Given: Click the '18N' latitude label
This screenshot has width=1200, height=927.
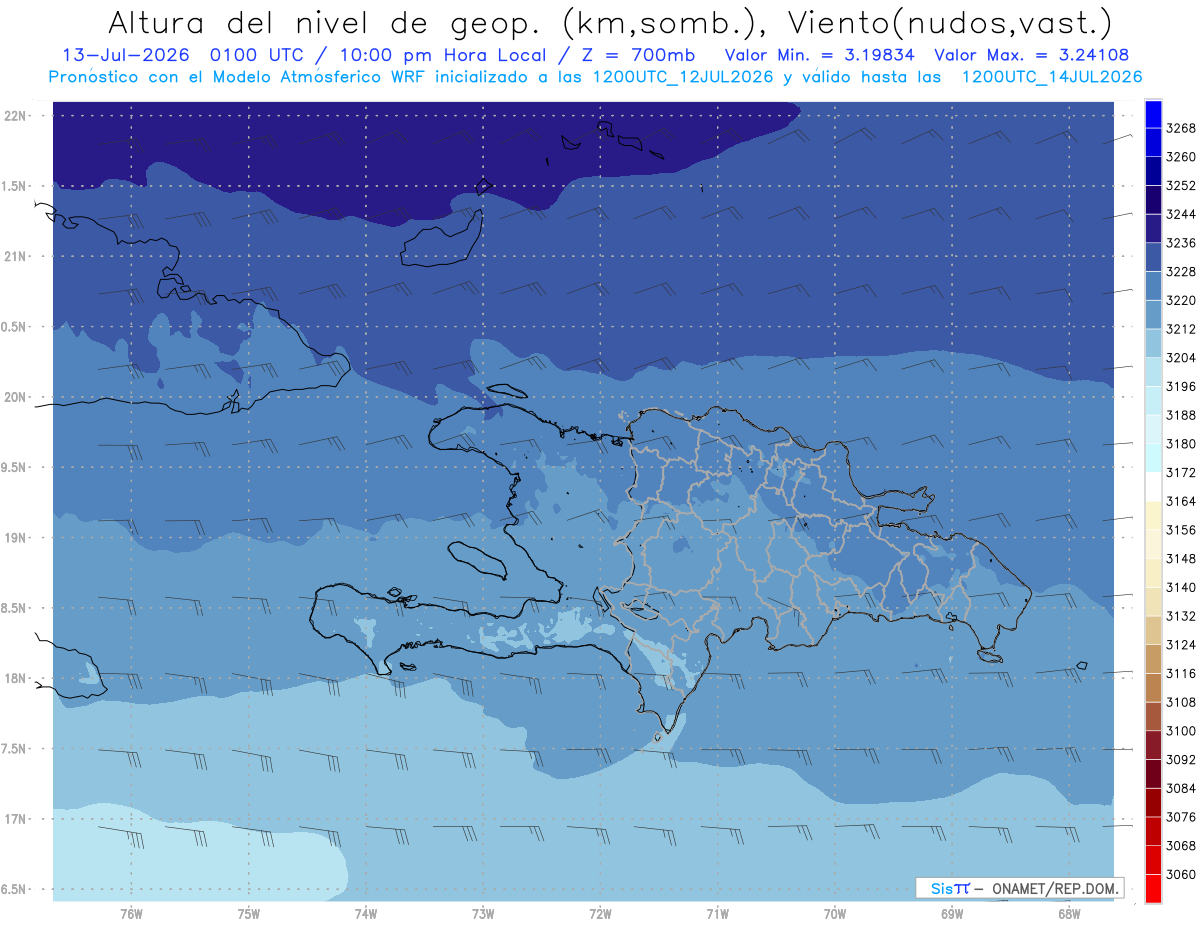Looking at the screenshot, I should click(15, 678).
